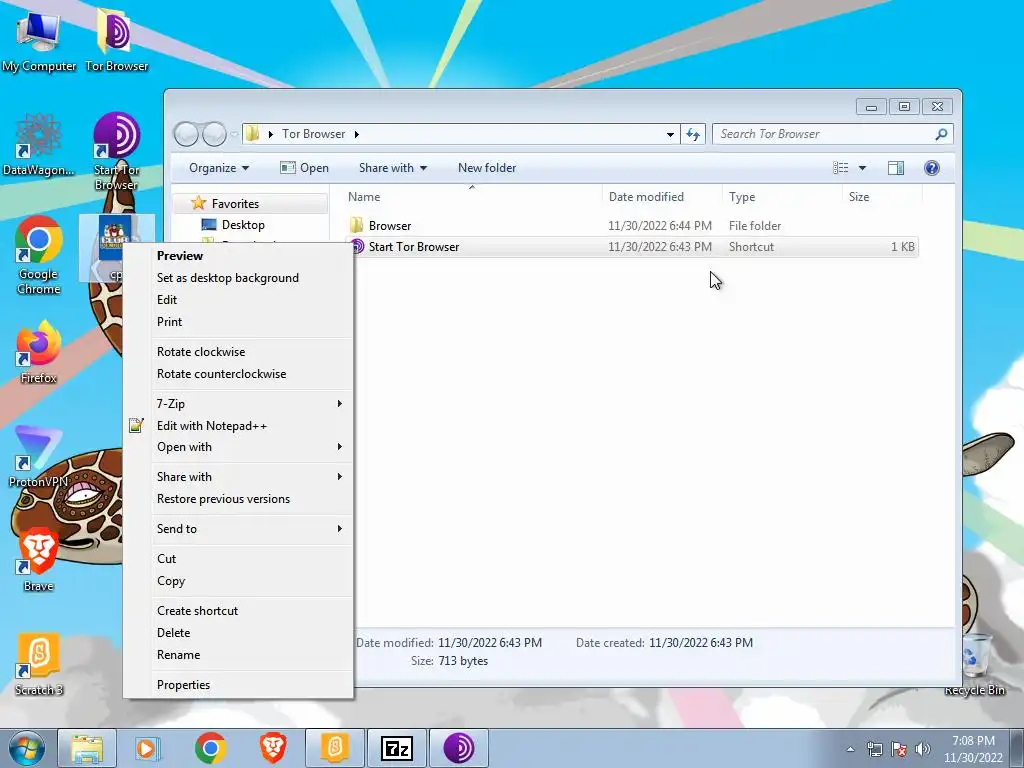The image size is (1024, 768).
Task: Choose Set as desktop background
Action: 238,278
